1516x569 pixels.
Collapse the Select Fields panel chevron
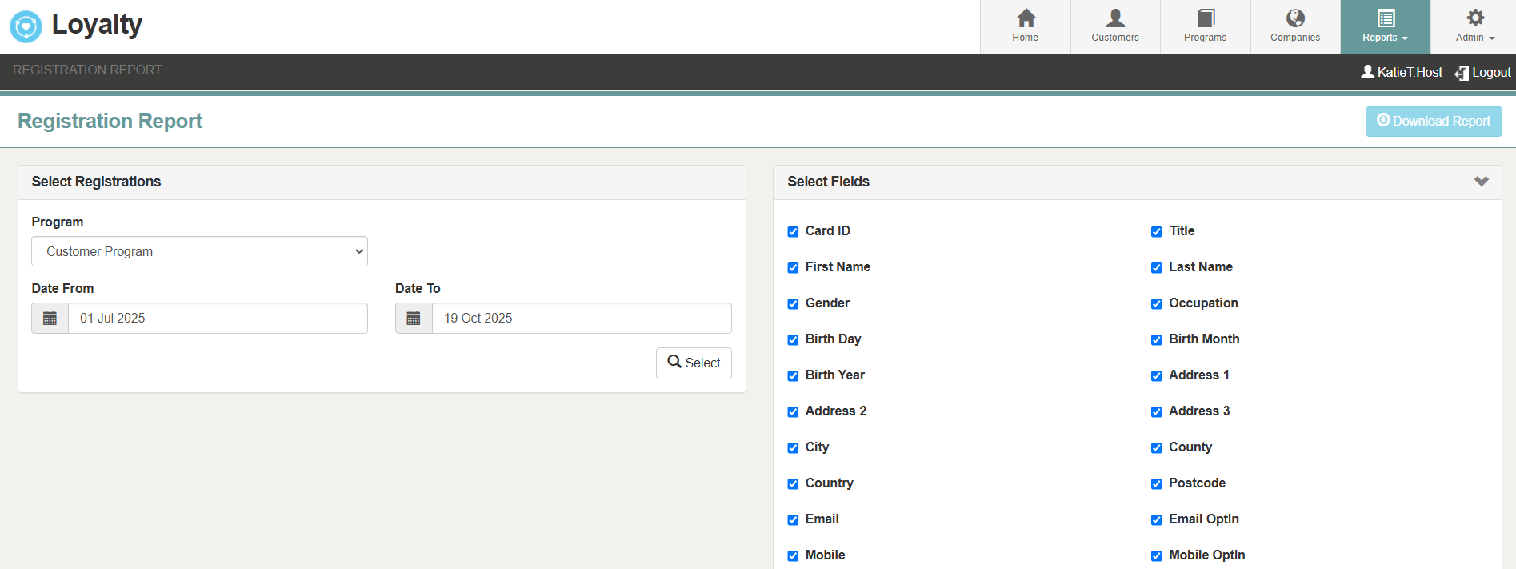[x=1481, y=182]
